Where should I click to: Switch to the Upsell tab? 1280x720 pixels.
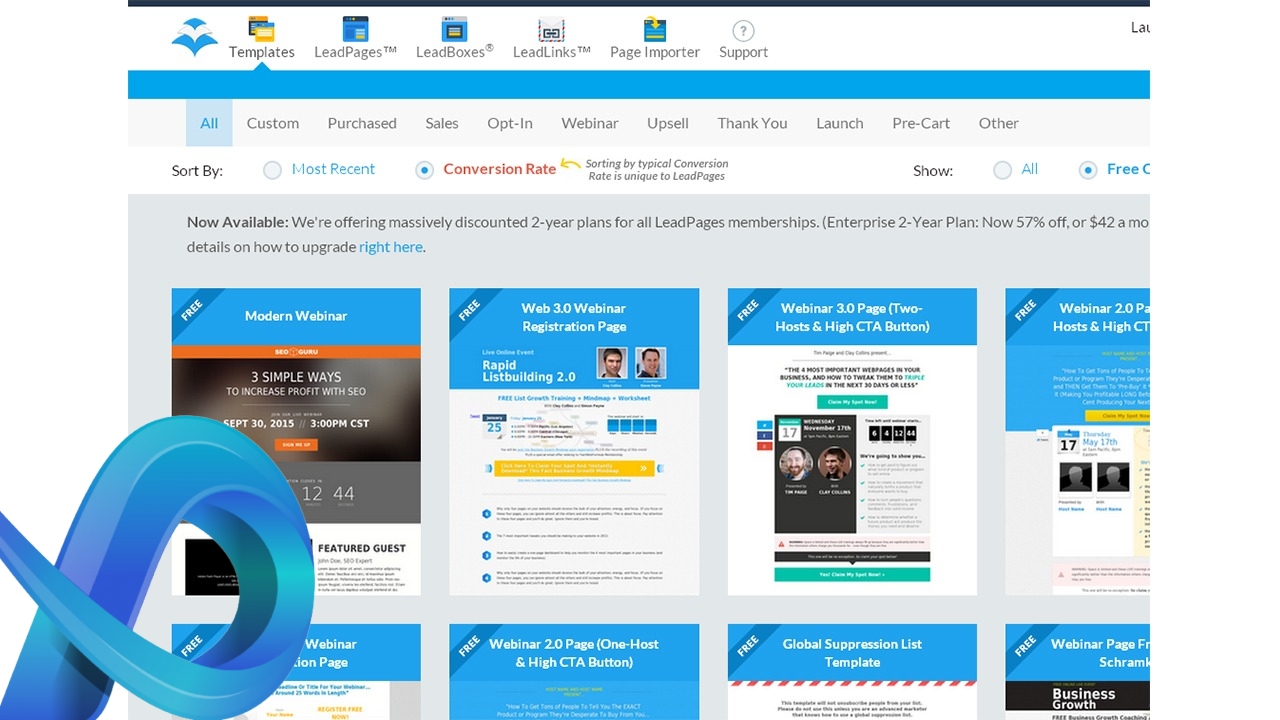pyautogui.click(x=668, y=123)
